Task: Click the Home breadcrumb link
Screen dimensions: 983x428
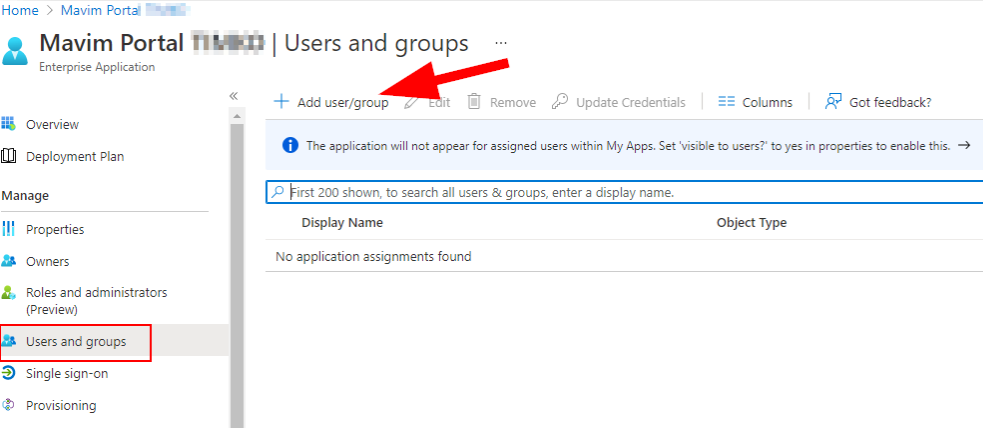Action: coord(20,10)
